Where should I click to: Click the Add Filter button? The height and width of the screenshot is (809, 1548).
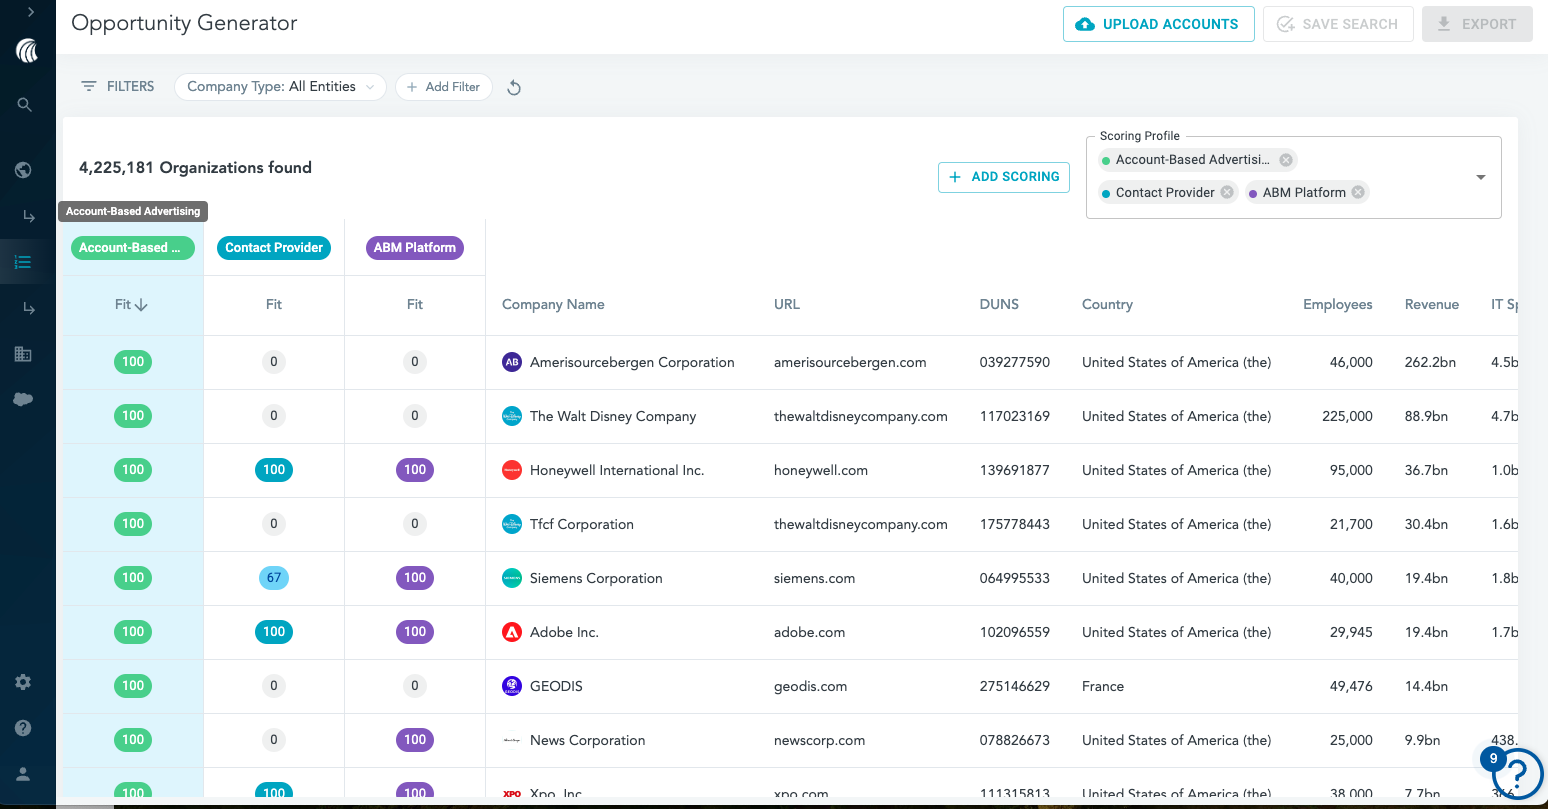[x=443, y=87]
